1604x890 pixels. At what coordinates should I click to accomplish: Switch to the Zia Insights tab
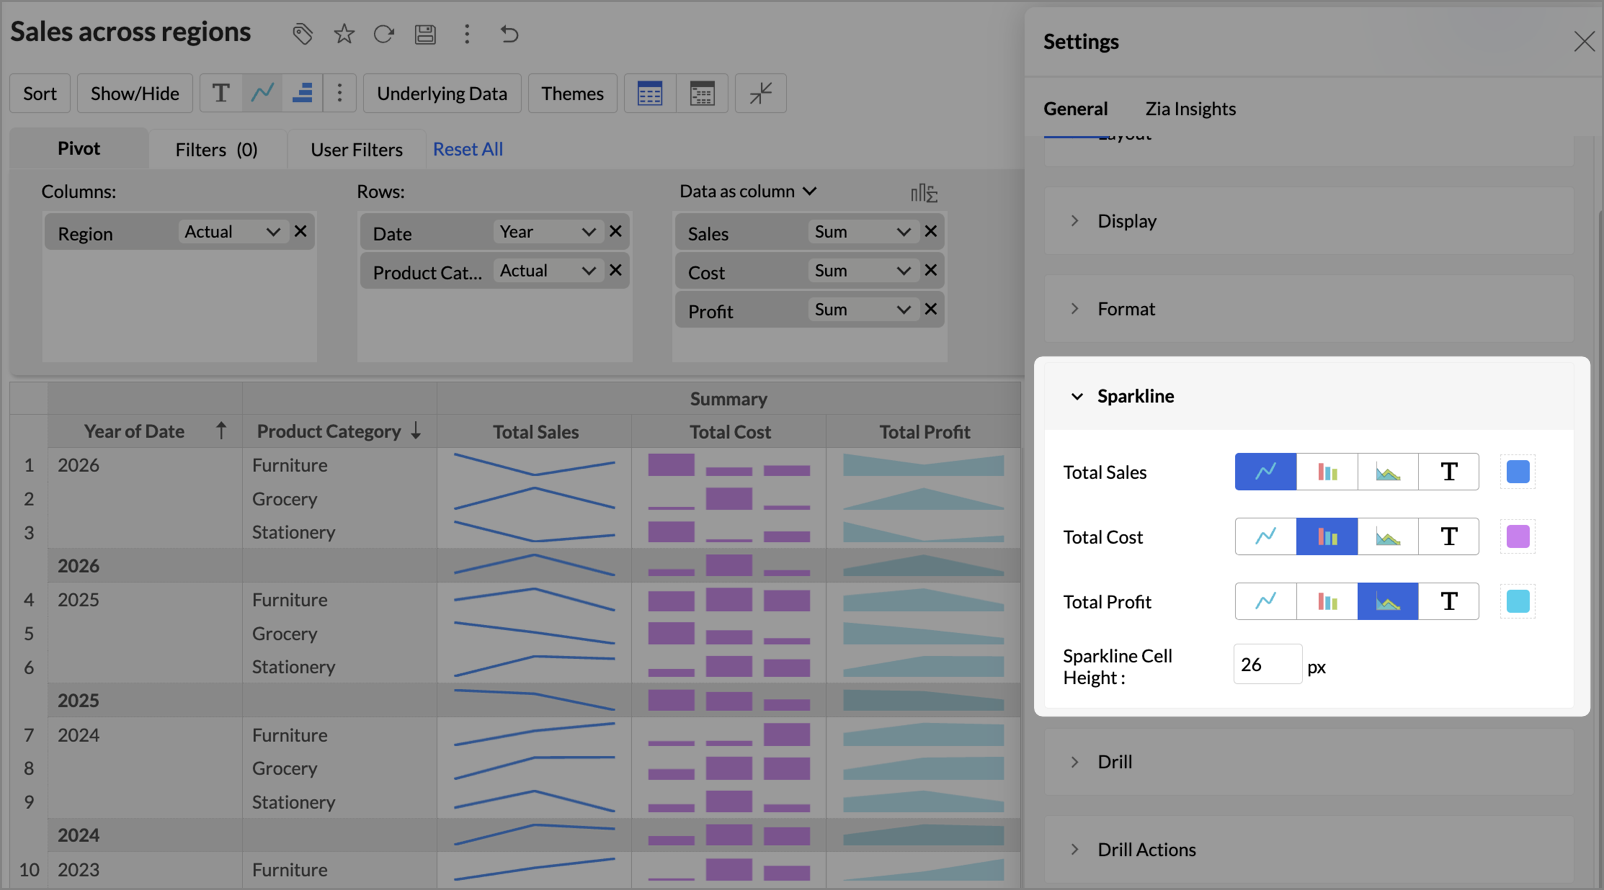coord(1190,109)
